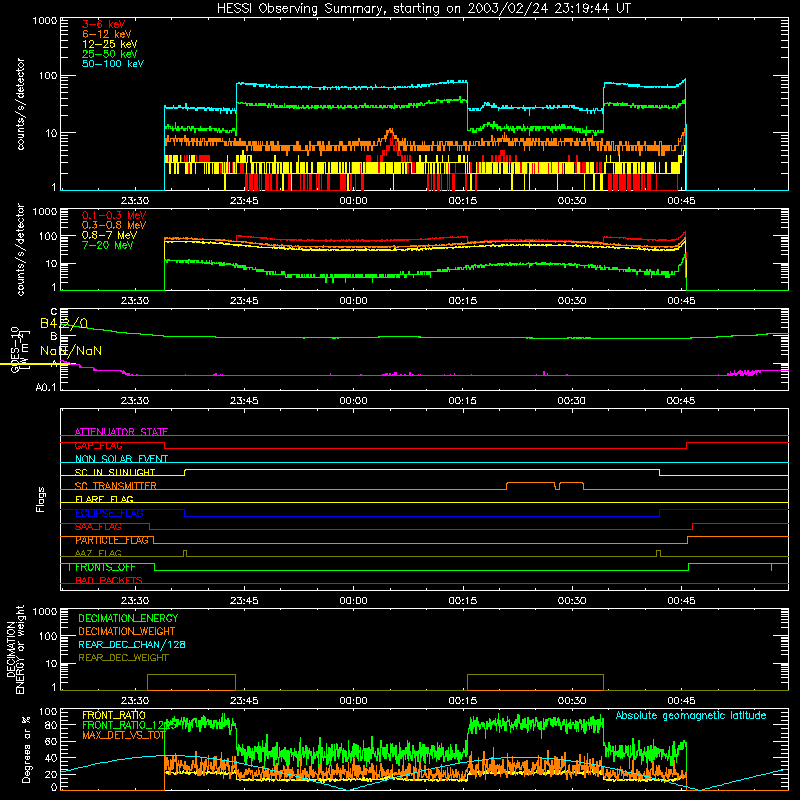Viewport: 800px width, 800px height.
Task: Click the 0.3-0.8 MeV legend label
Action: (x=114, y=225)
